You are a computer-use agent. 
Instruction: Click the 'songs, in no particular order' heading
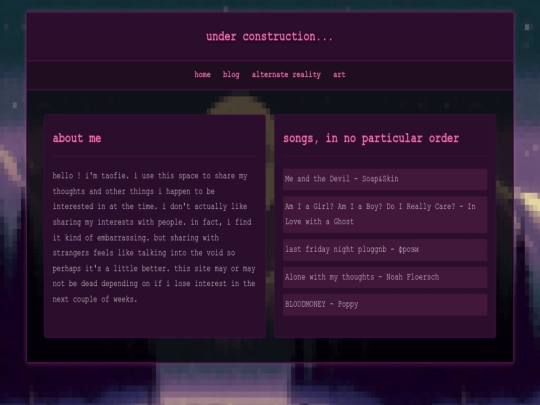pos(371,138)
